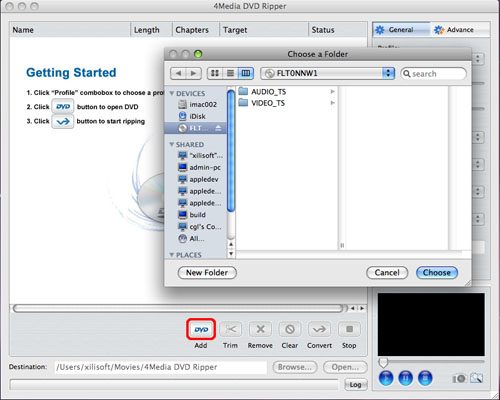The height and width of the screenshot is (400, 500).
Task: Click the Name column header
Action: click(70, 30)
